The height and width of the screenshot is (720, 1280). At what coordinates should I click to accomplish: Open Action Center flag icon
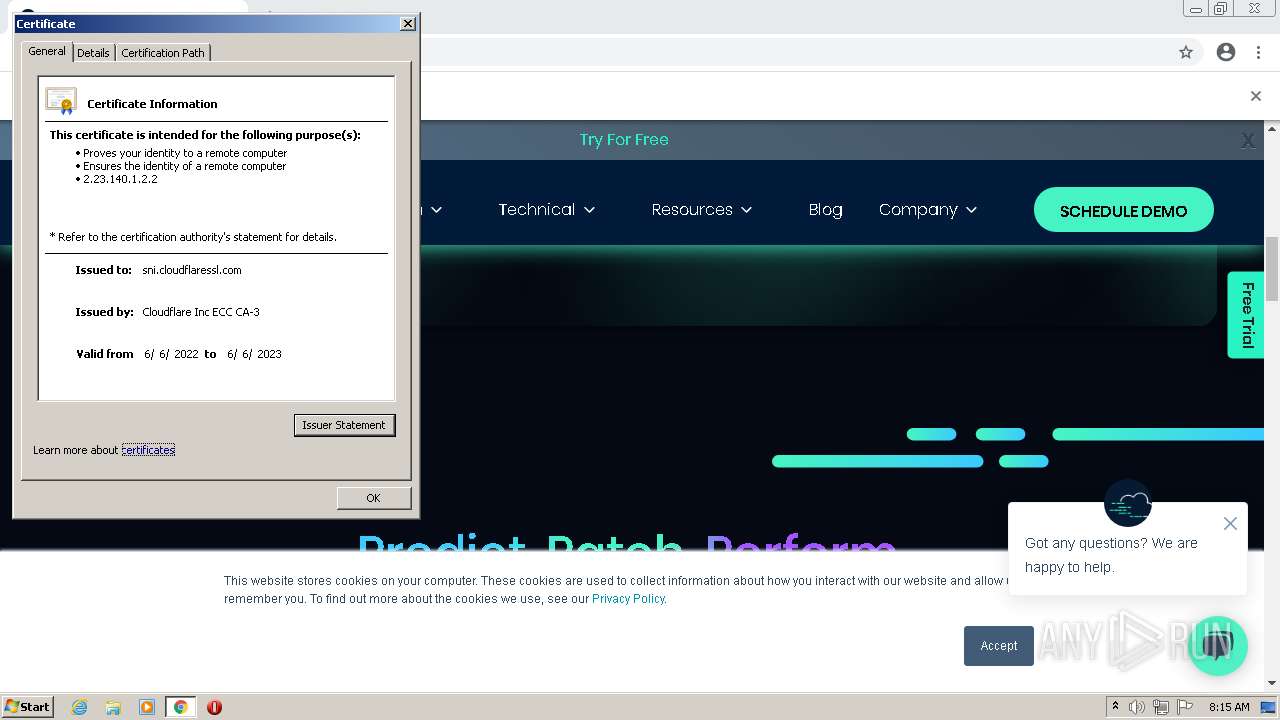pyautogui.click(x=1185, y=707)
